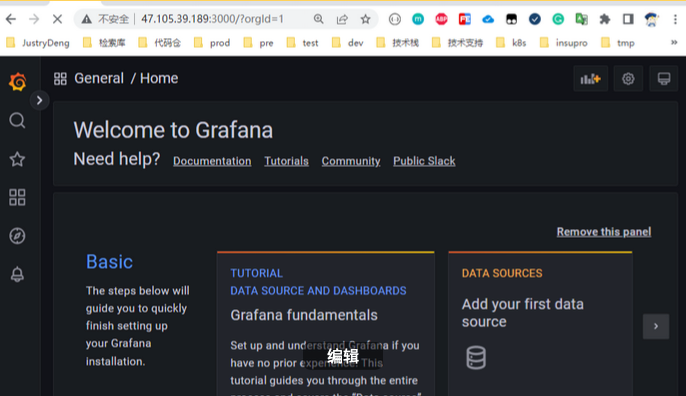The height and width of the screenshot is (396, 686).
Task: Open the Public Slack link
Action: [x=424, y=161]
